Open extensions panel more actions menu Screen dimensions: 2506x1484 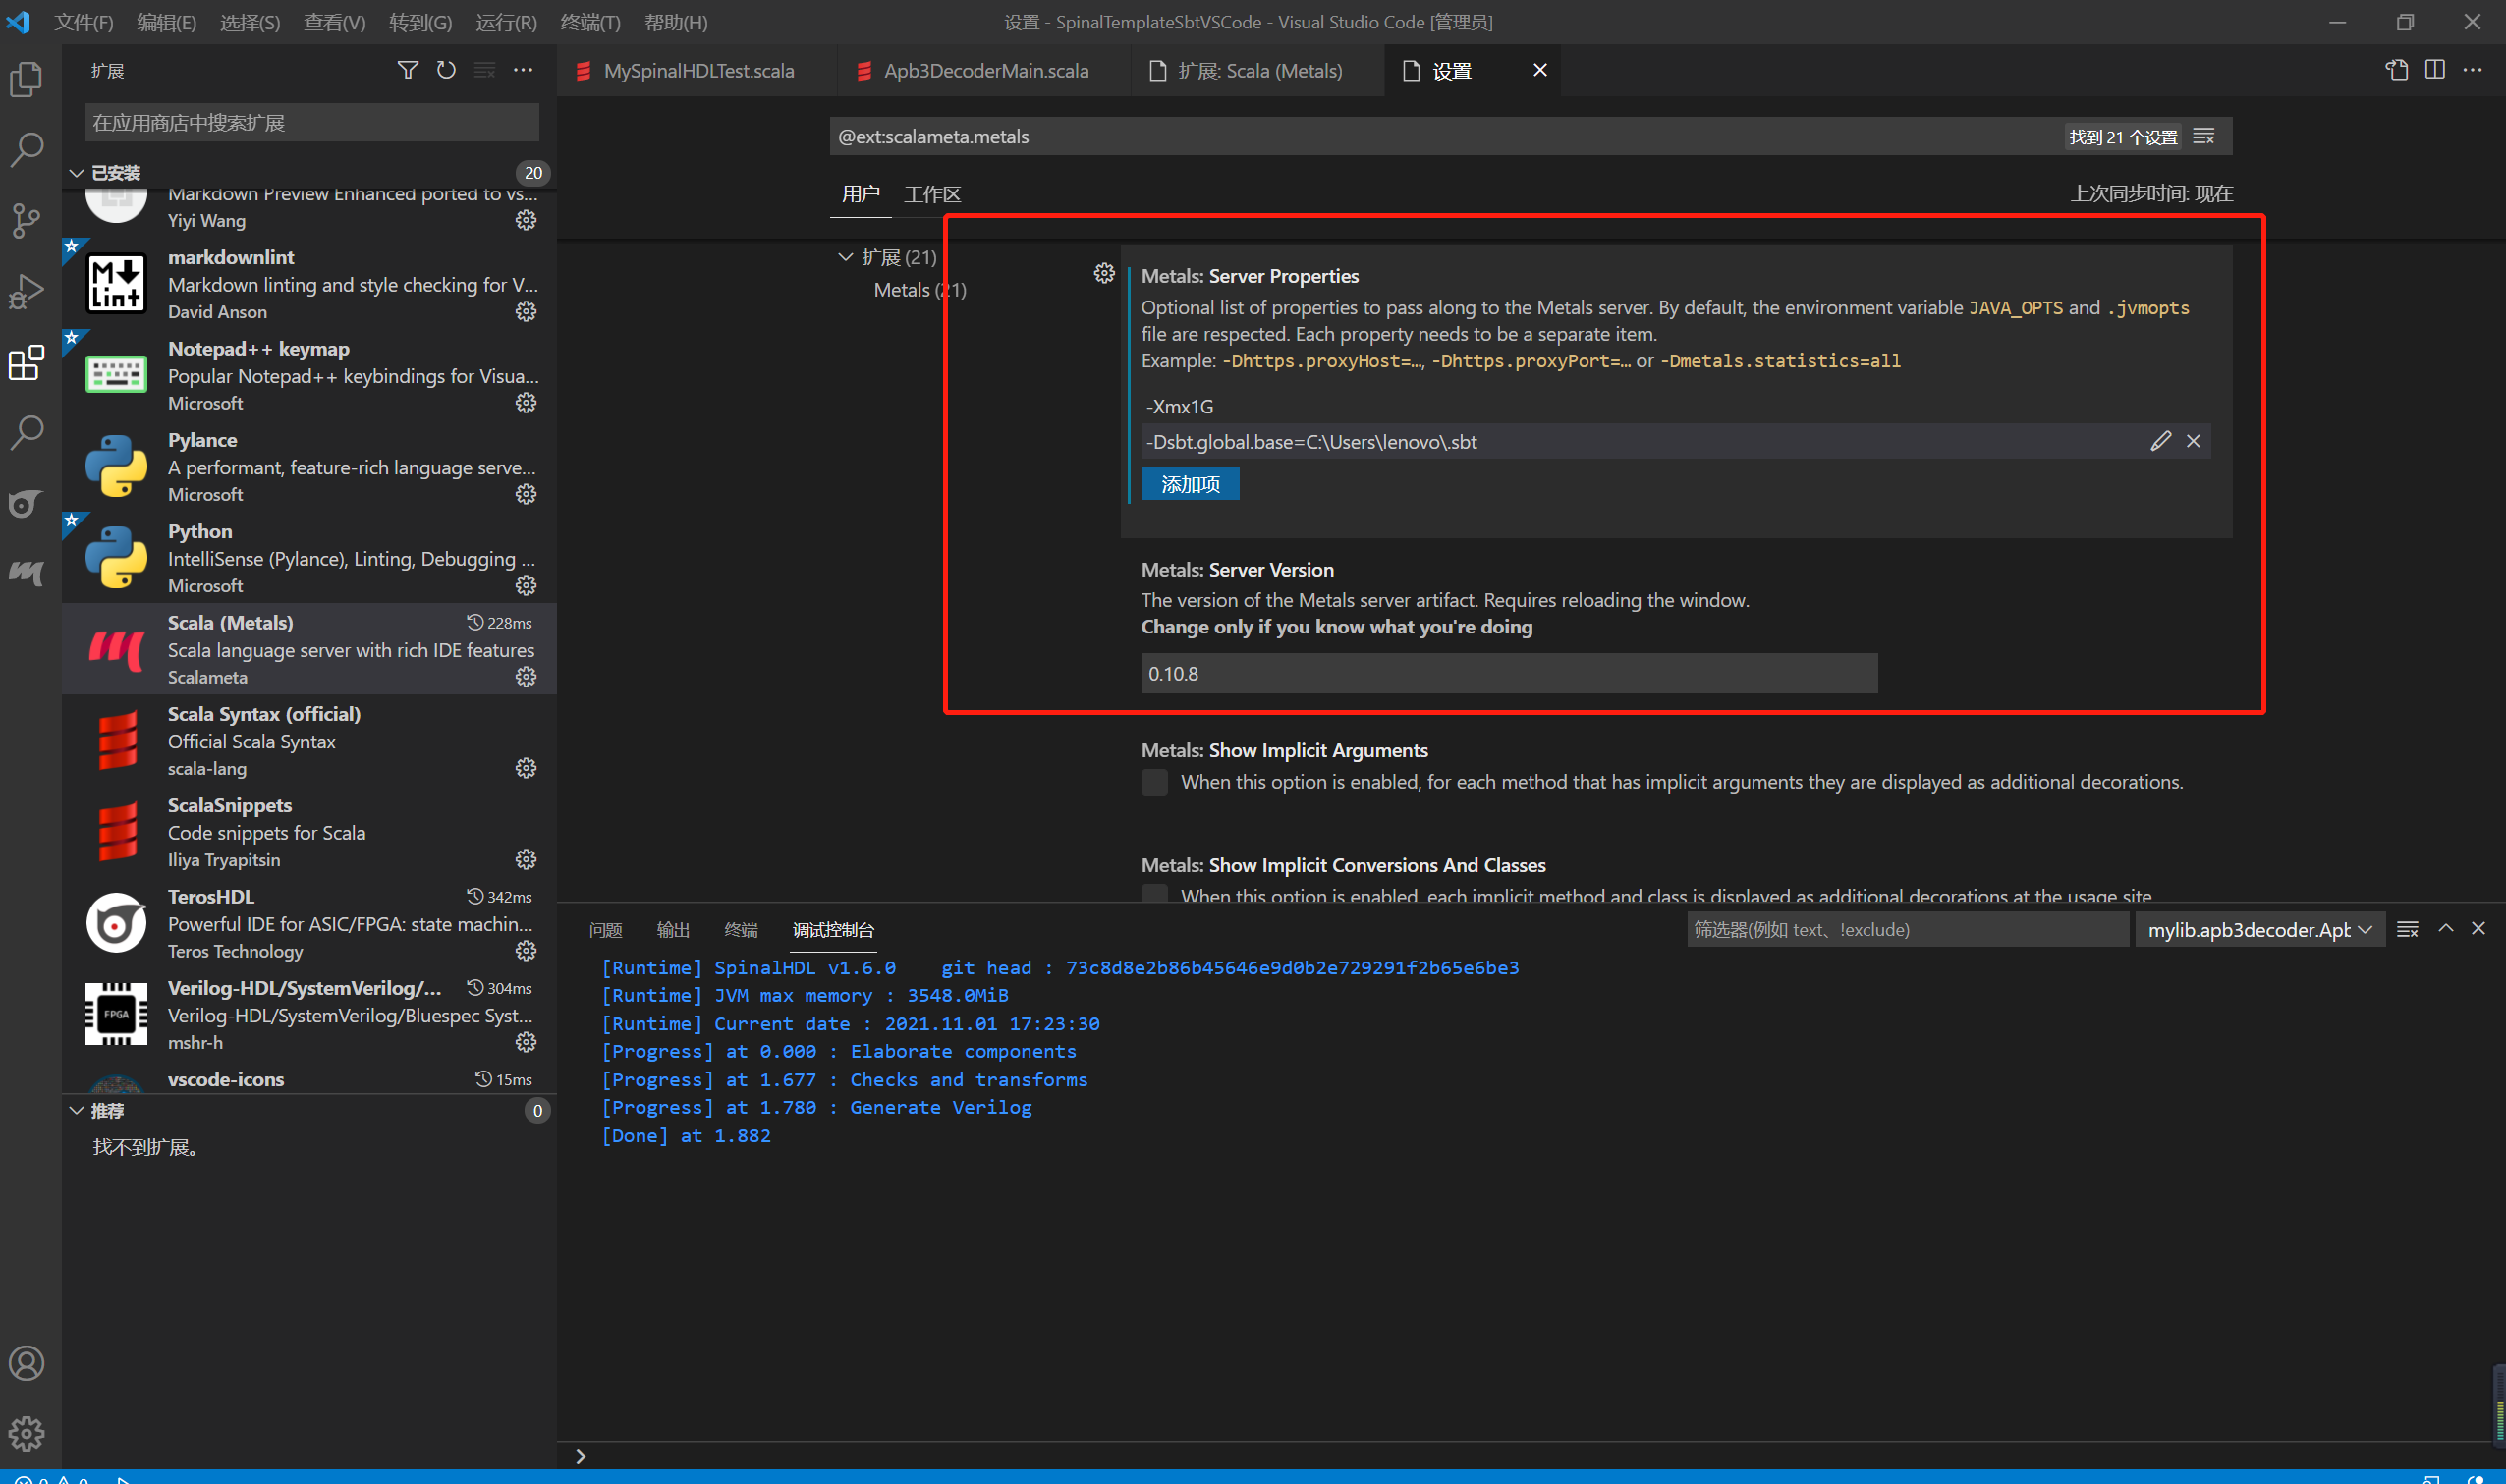[x=523, y=70]
